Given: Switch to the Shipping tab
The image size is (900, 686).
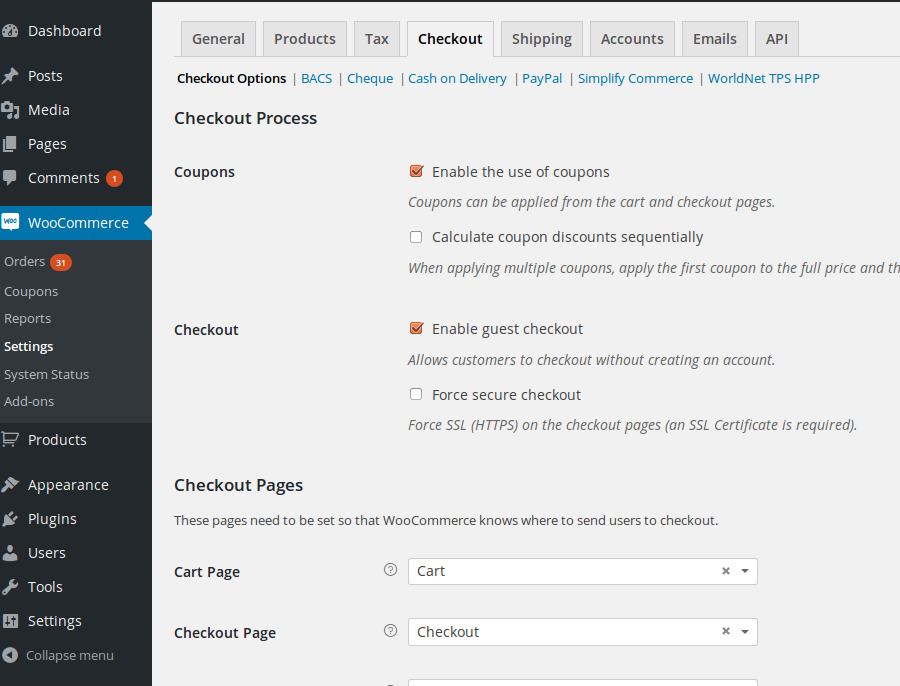Looking at the screenshot, I should click(542, 39).
